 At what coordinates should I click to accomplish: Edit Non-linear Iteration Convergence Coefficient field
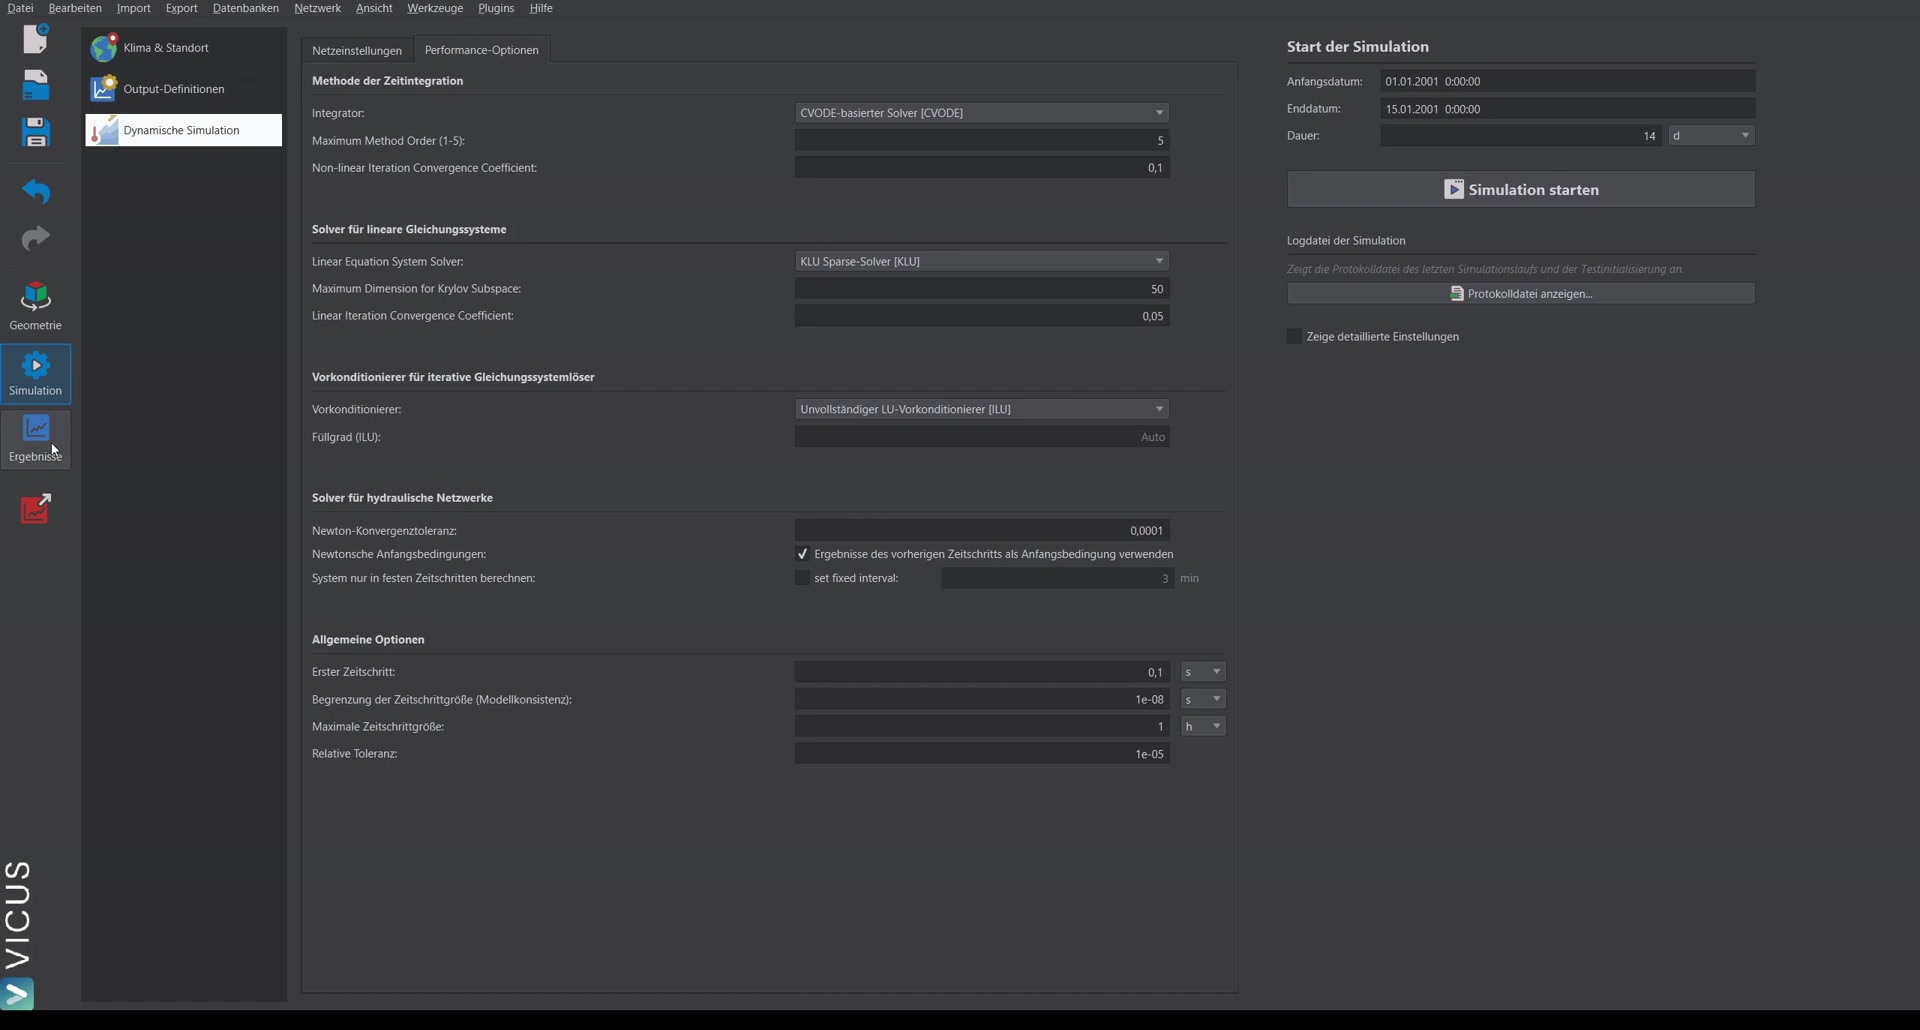(x=982, y=167)
